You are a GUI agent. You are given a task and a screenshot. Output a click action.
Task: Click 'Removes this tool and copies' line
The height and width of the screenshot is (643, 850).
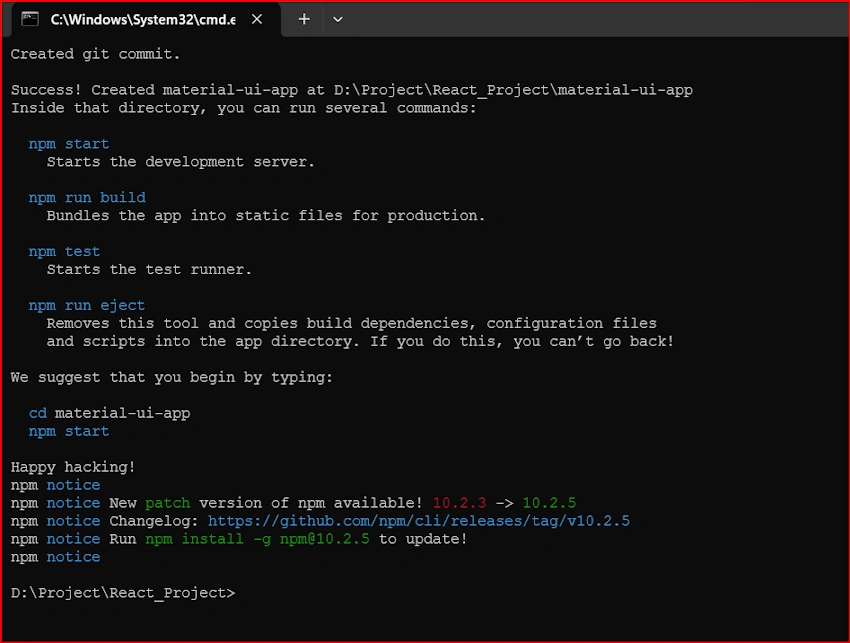tap(351, 323)
